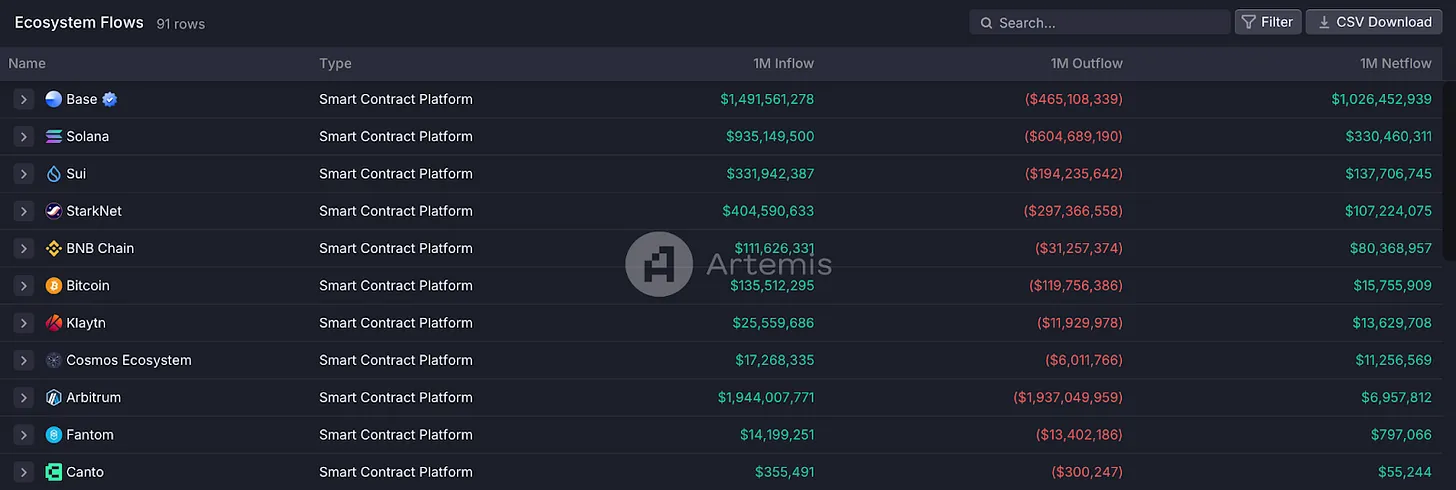Image resolution: width=1456 pixels, height=490 pixels.
Task: Click the Klaytn logo icon
Action: click(54, 323)
